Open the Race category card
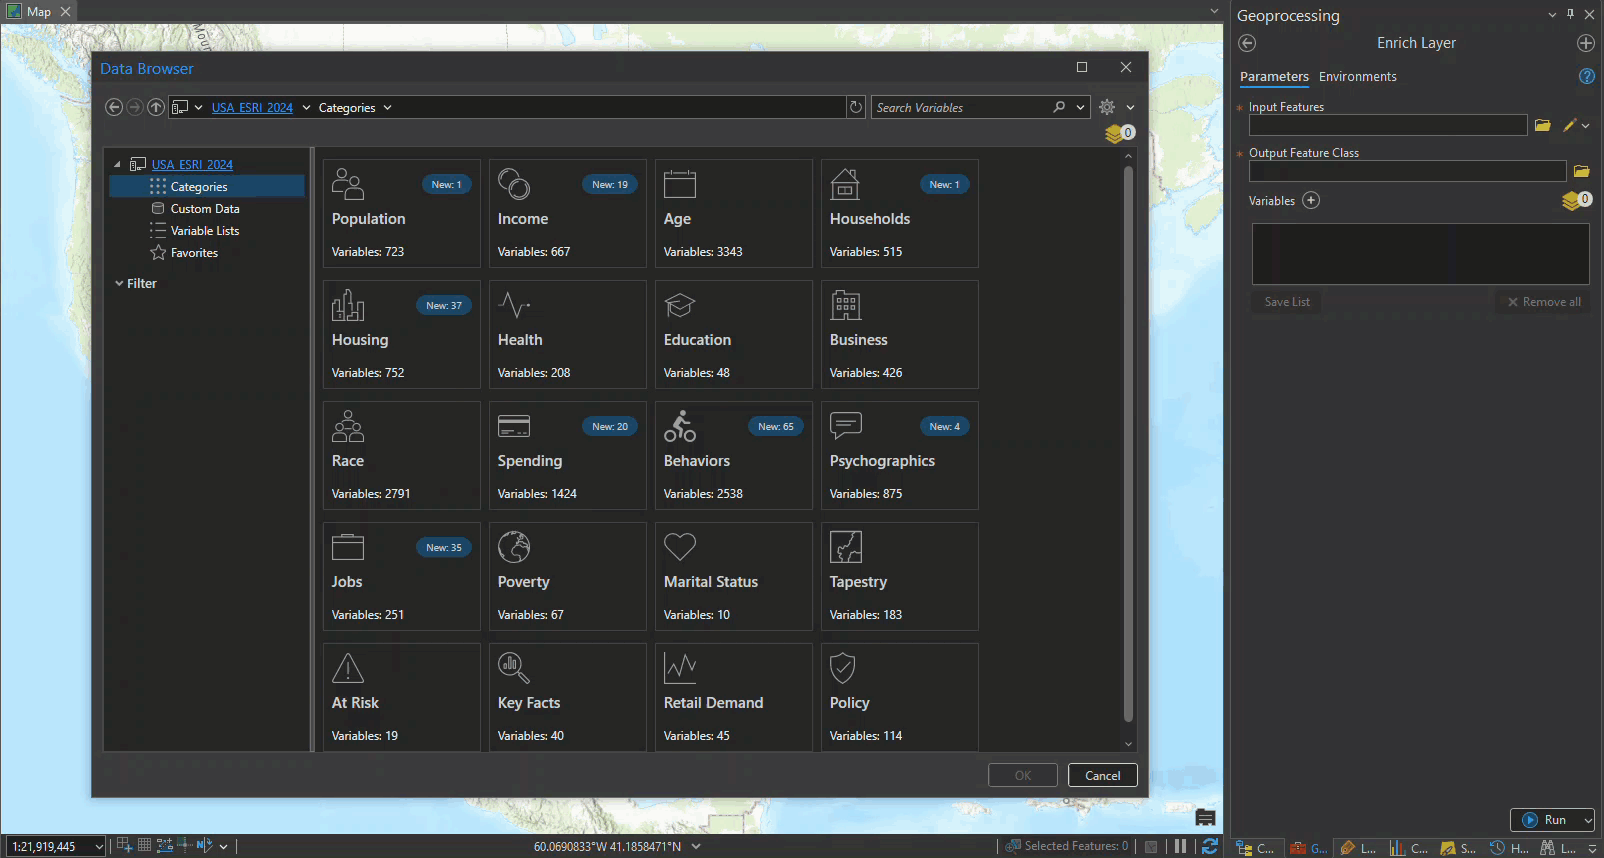 (x=401, y=455)
